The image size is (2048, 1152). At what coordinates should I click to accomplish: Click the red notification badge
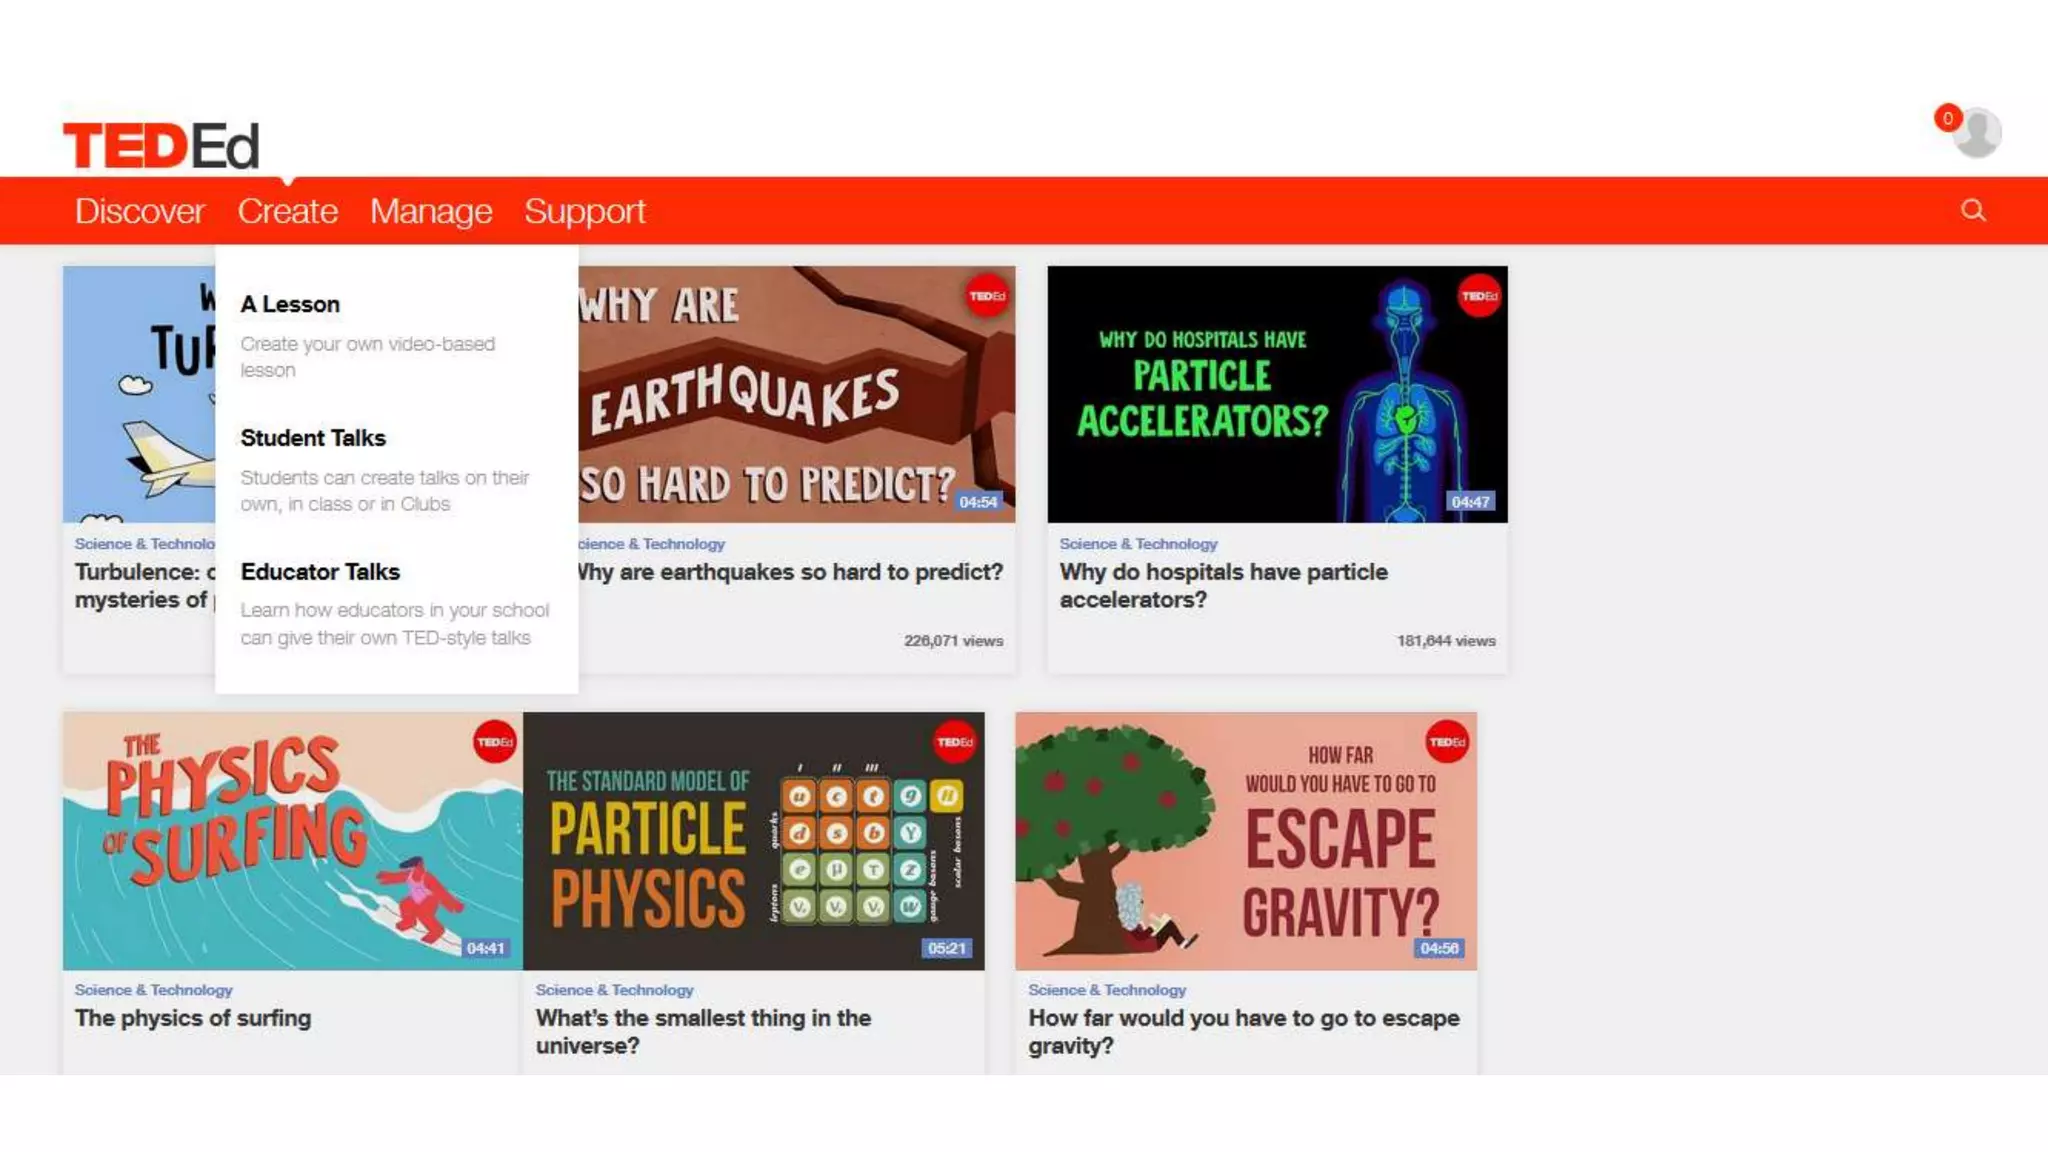pyautogui.click(x=1947, y=118)
